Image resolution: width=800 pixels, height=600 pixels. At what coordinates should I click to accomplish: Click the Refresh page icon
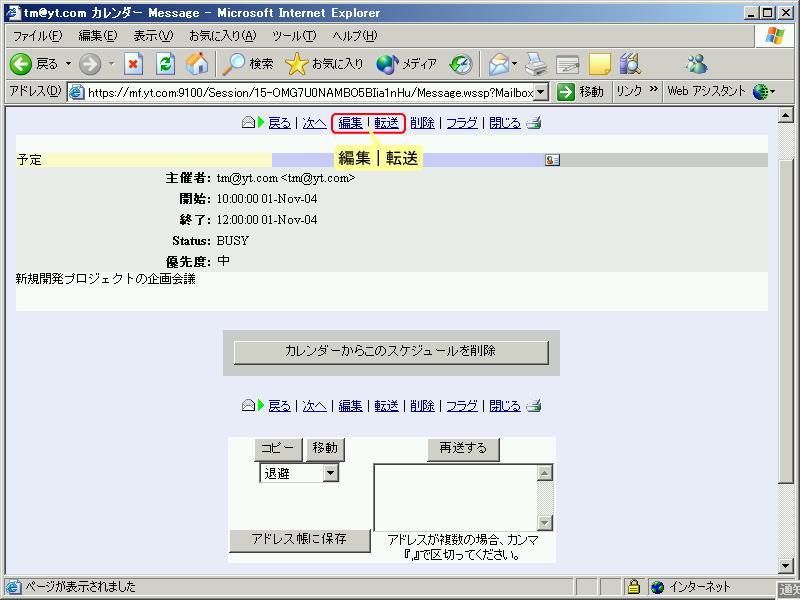[x=166, y=64]
